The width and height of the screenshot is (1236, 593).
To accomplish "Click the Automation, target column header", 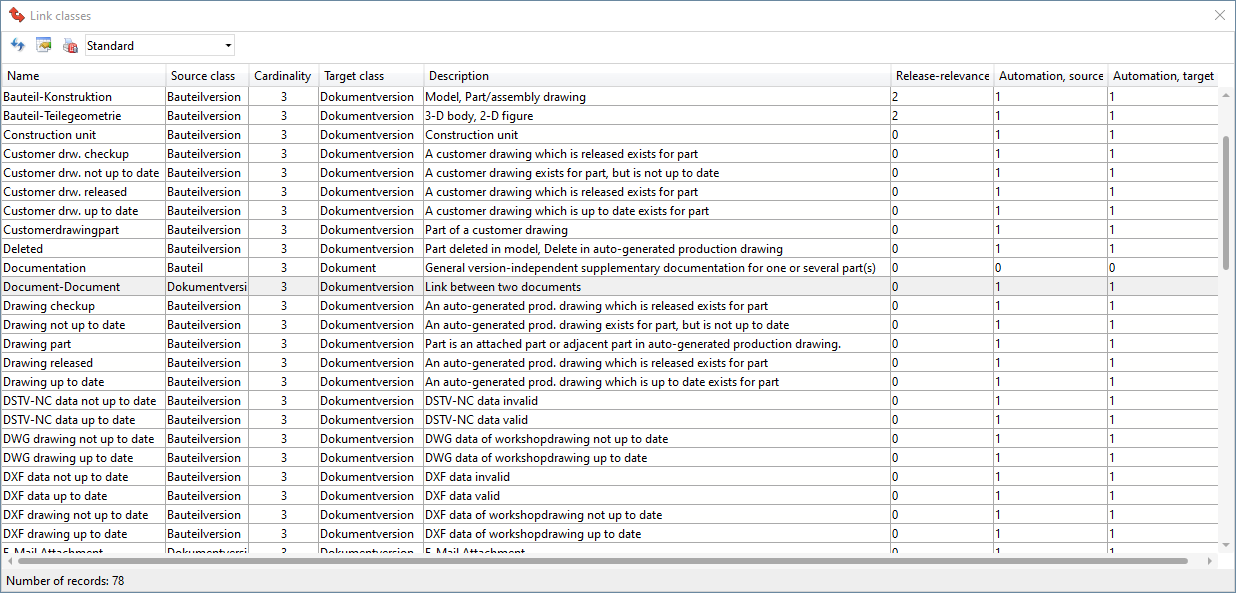I will [1163, 76].
